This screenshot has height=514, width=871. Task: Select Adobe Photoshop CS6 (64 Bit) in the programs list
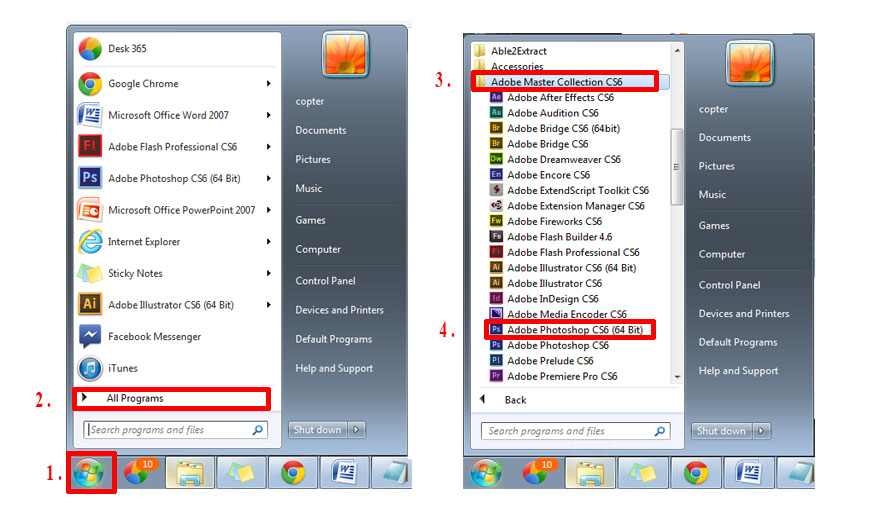574,329
